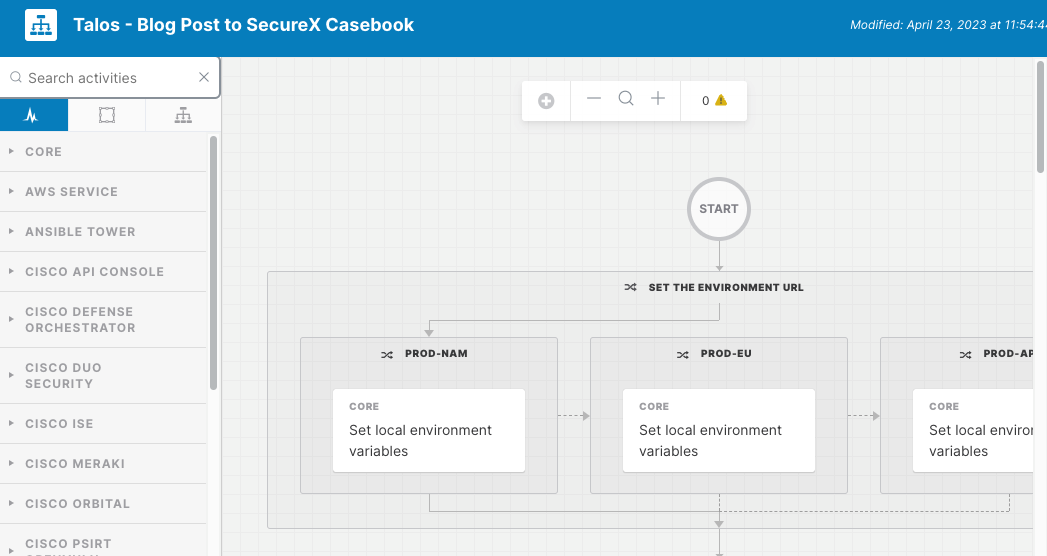The width and height of the screenshot is (1047, 556).
Task: Select PROD-EU Set local environment variables activity
Action: tap(718, 431)
